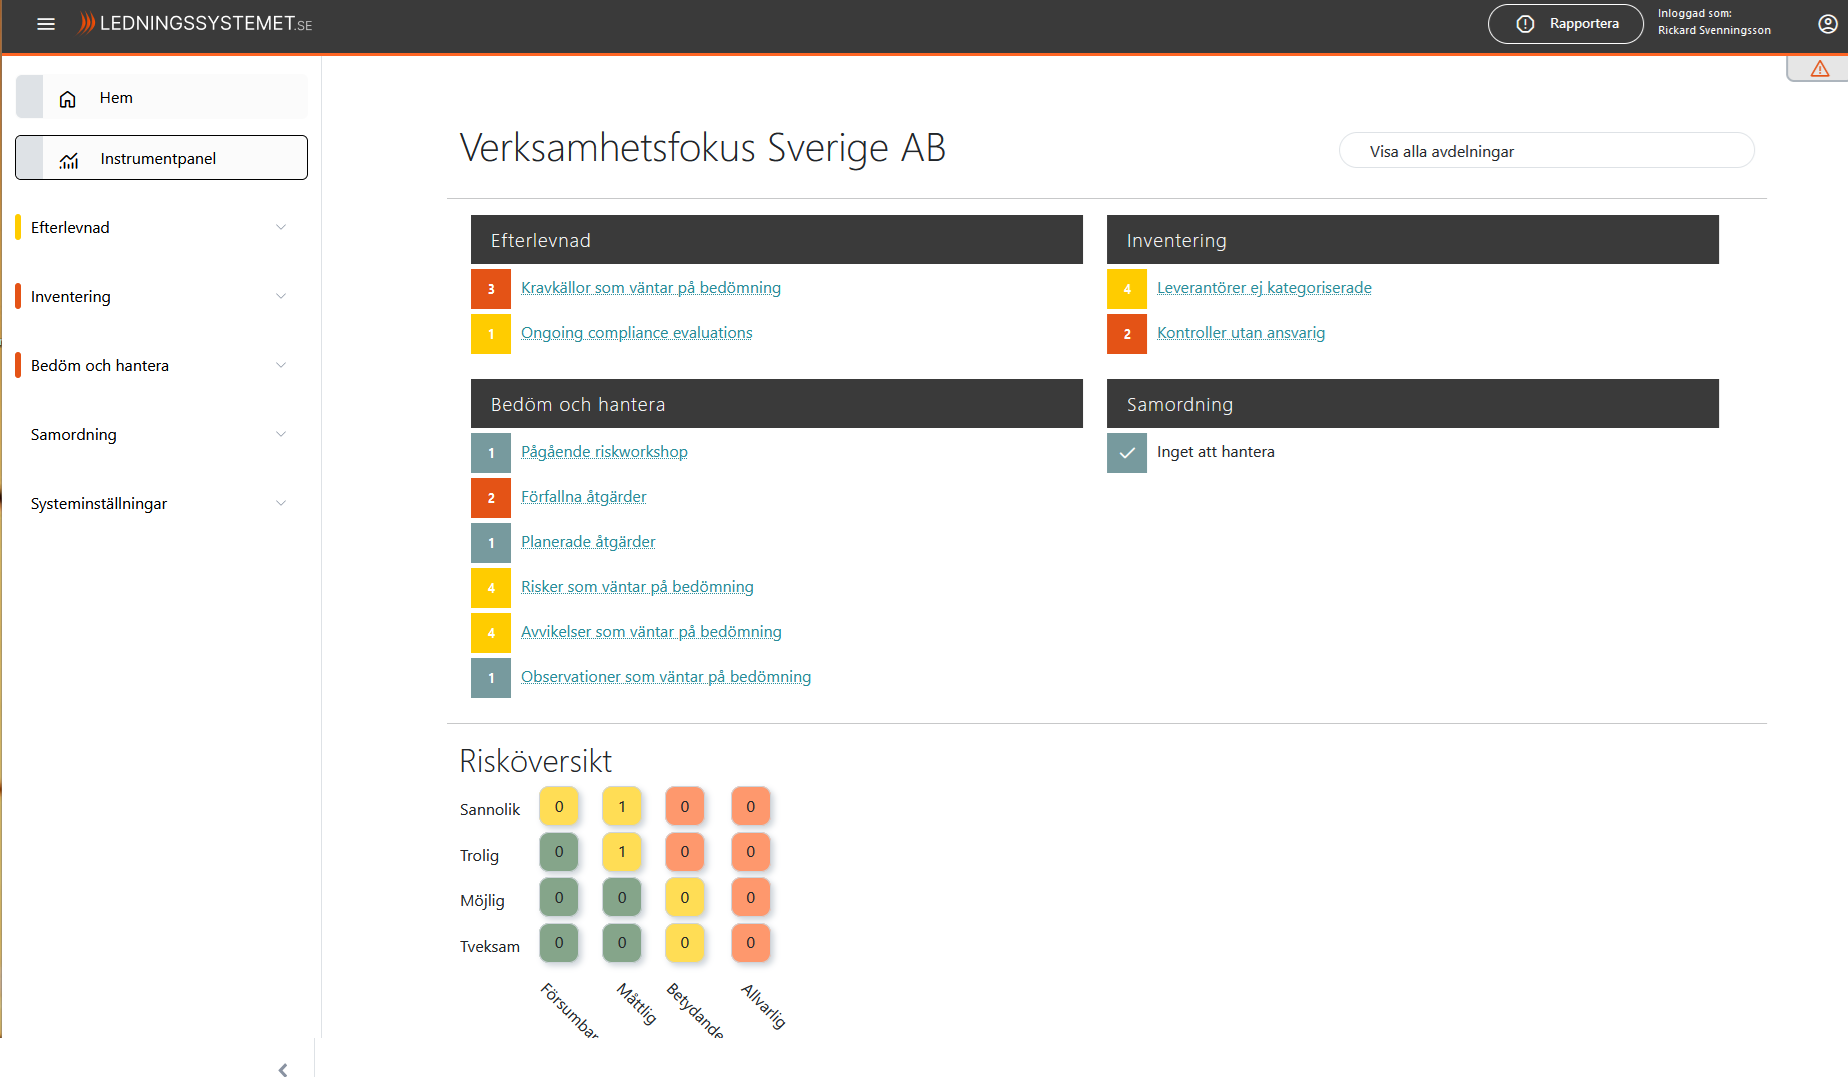Open Kravkällor som väntar på bedömning link
The height and width of the screenshot is (1077, 1848).
(651, 288)
